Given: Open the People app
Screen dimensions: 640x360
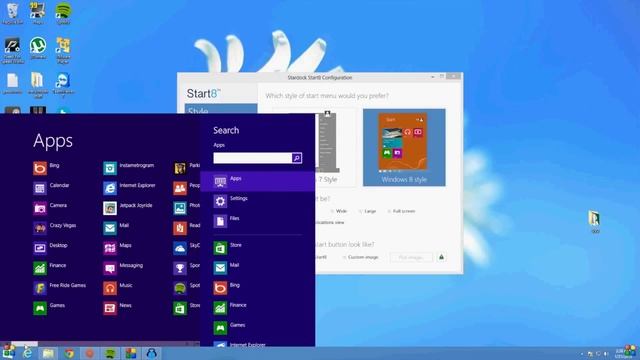Looking at the screenshot, I should pos(187,188).
